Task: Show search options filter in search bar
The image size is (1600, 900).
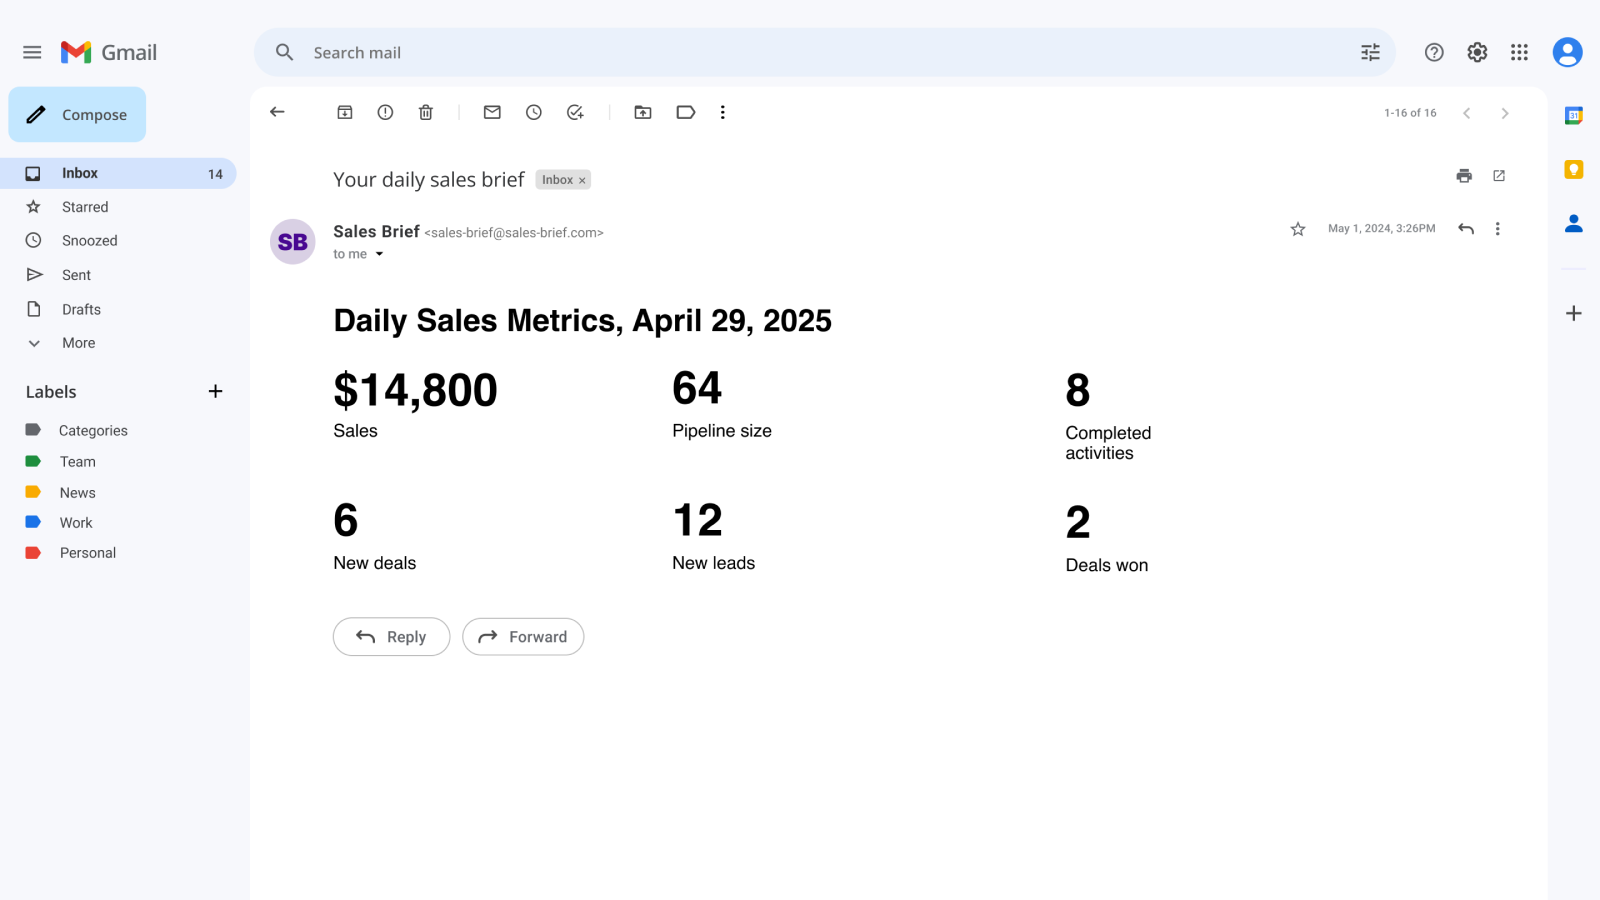Action: point(1370,53)
